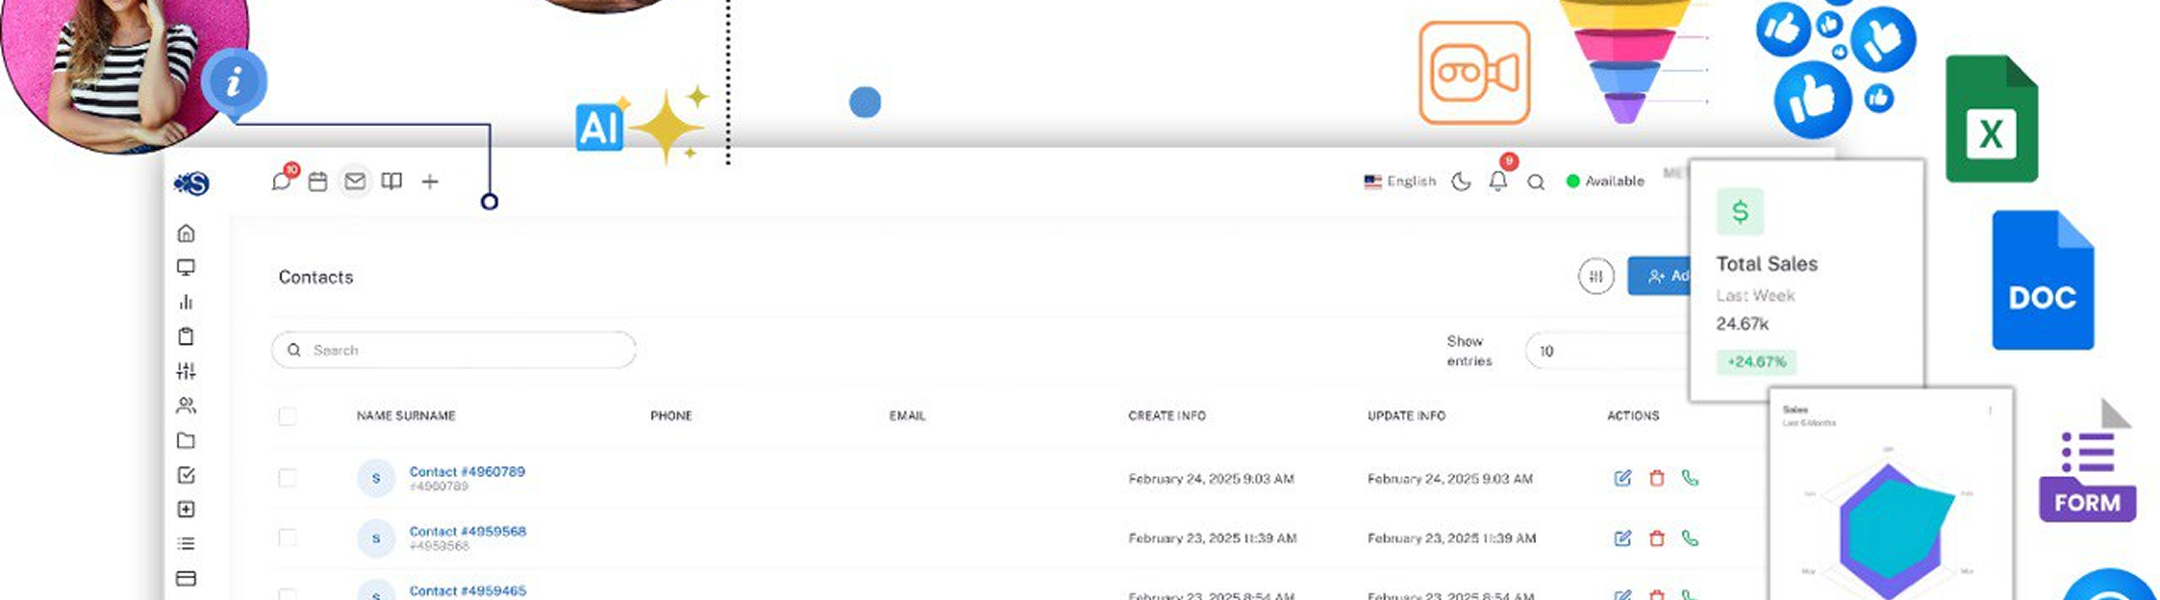2160x600 pixels.
Task: Open the chat messages icon with badge
Action: coord(282,181)
